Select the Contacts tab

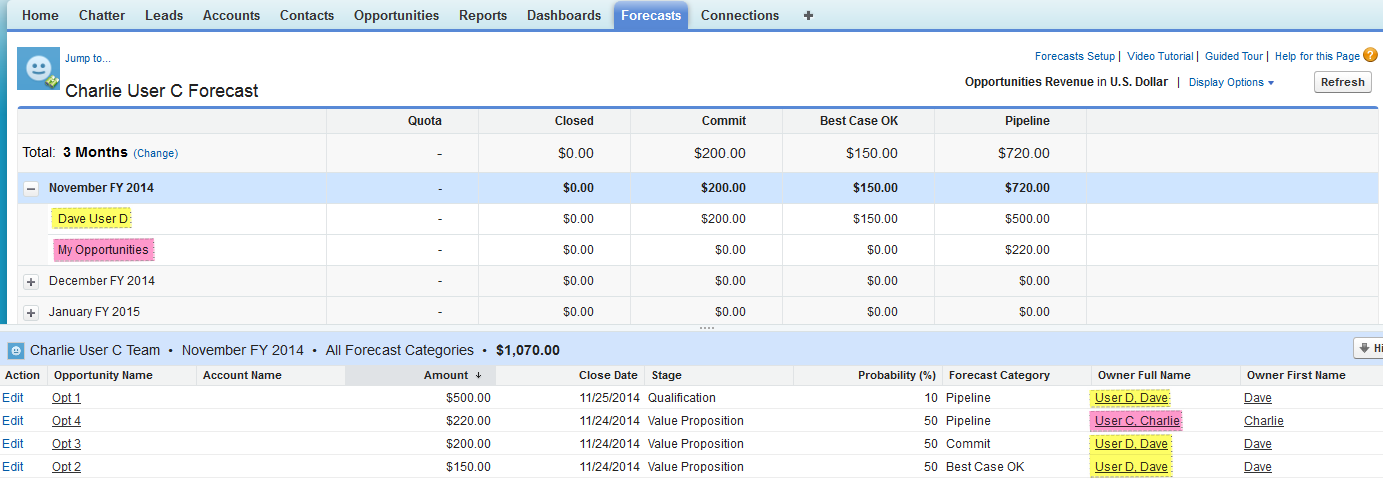pos(307,15)
